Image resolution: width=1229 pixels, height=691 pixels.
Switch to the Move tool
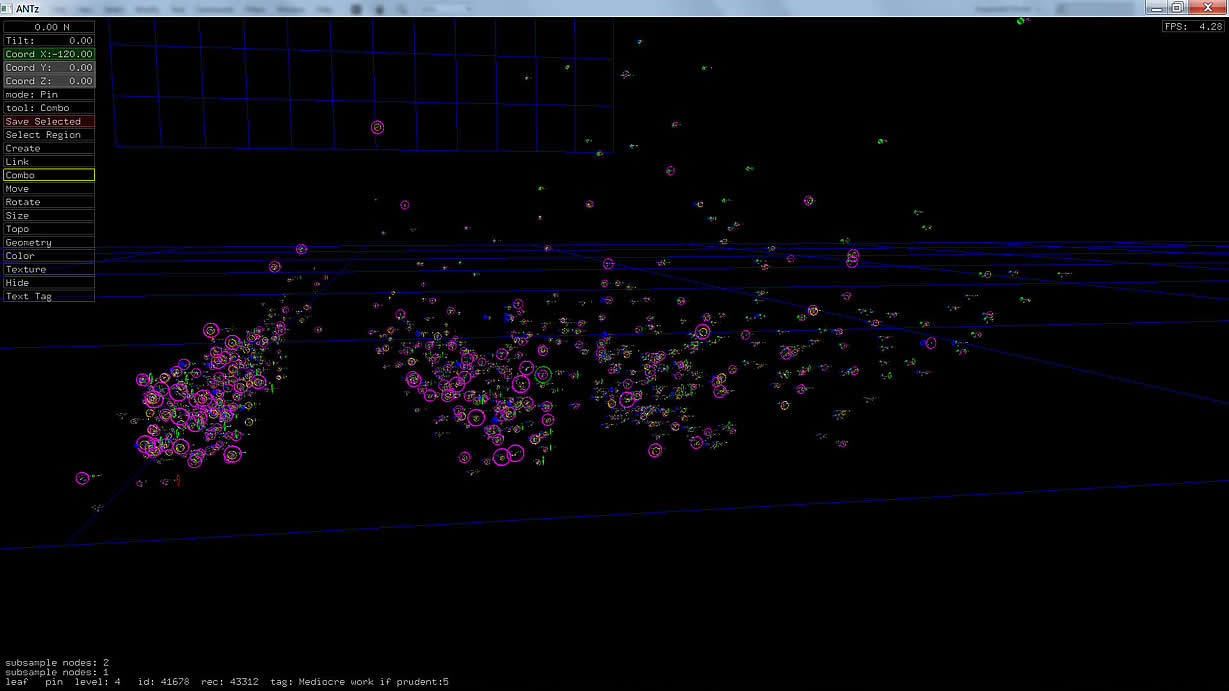[x=49, y=189]
